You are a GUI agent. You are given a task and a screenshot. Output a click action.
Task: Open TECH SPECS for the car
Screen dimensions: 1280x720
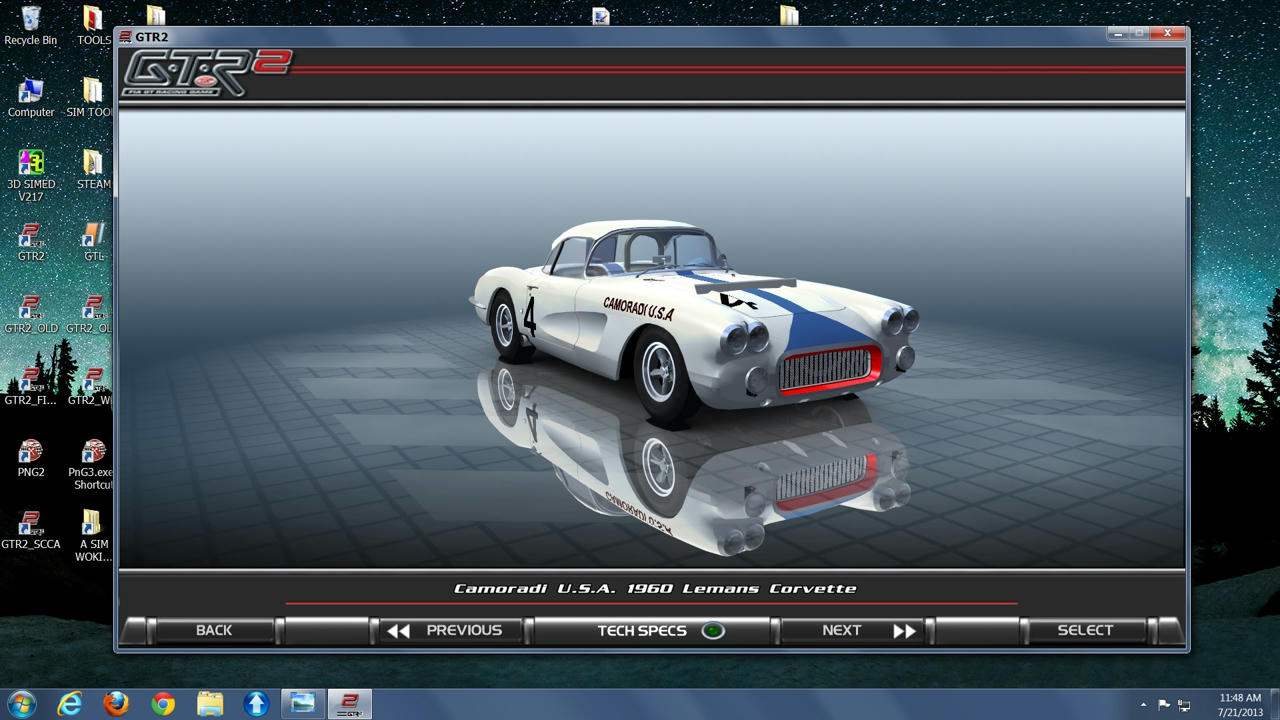tap(652, 631)
